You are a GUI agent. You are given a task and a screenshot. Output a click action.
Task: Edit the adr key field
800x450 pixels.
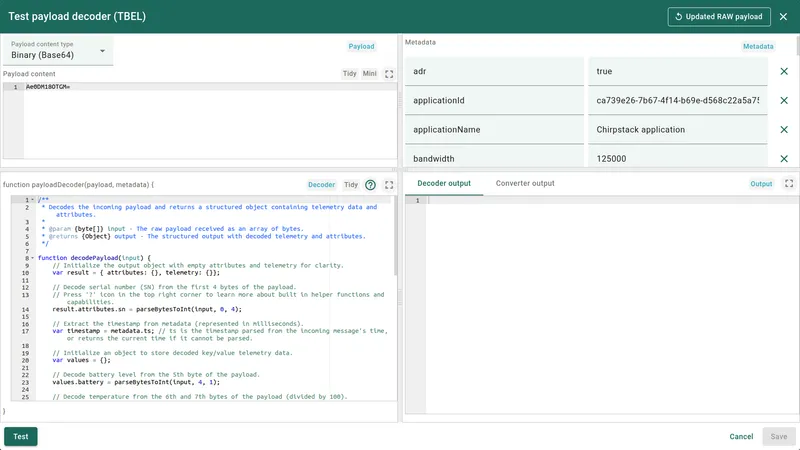pyautogui.click(x=494, y=71)
